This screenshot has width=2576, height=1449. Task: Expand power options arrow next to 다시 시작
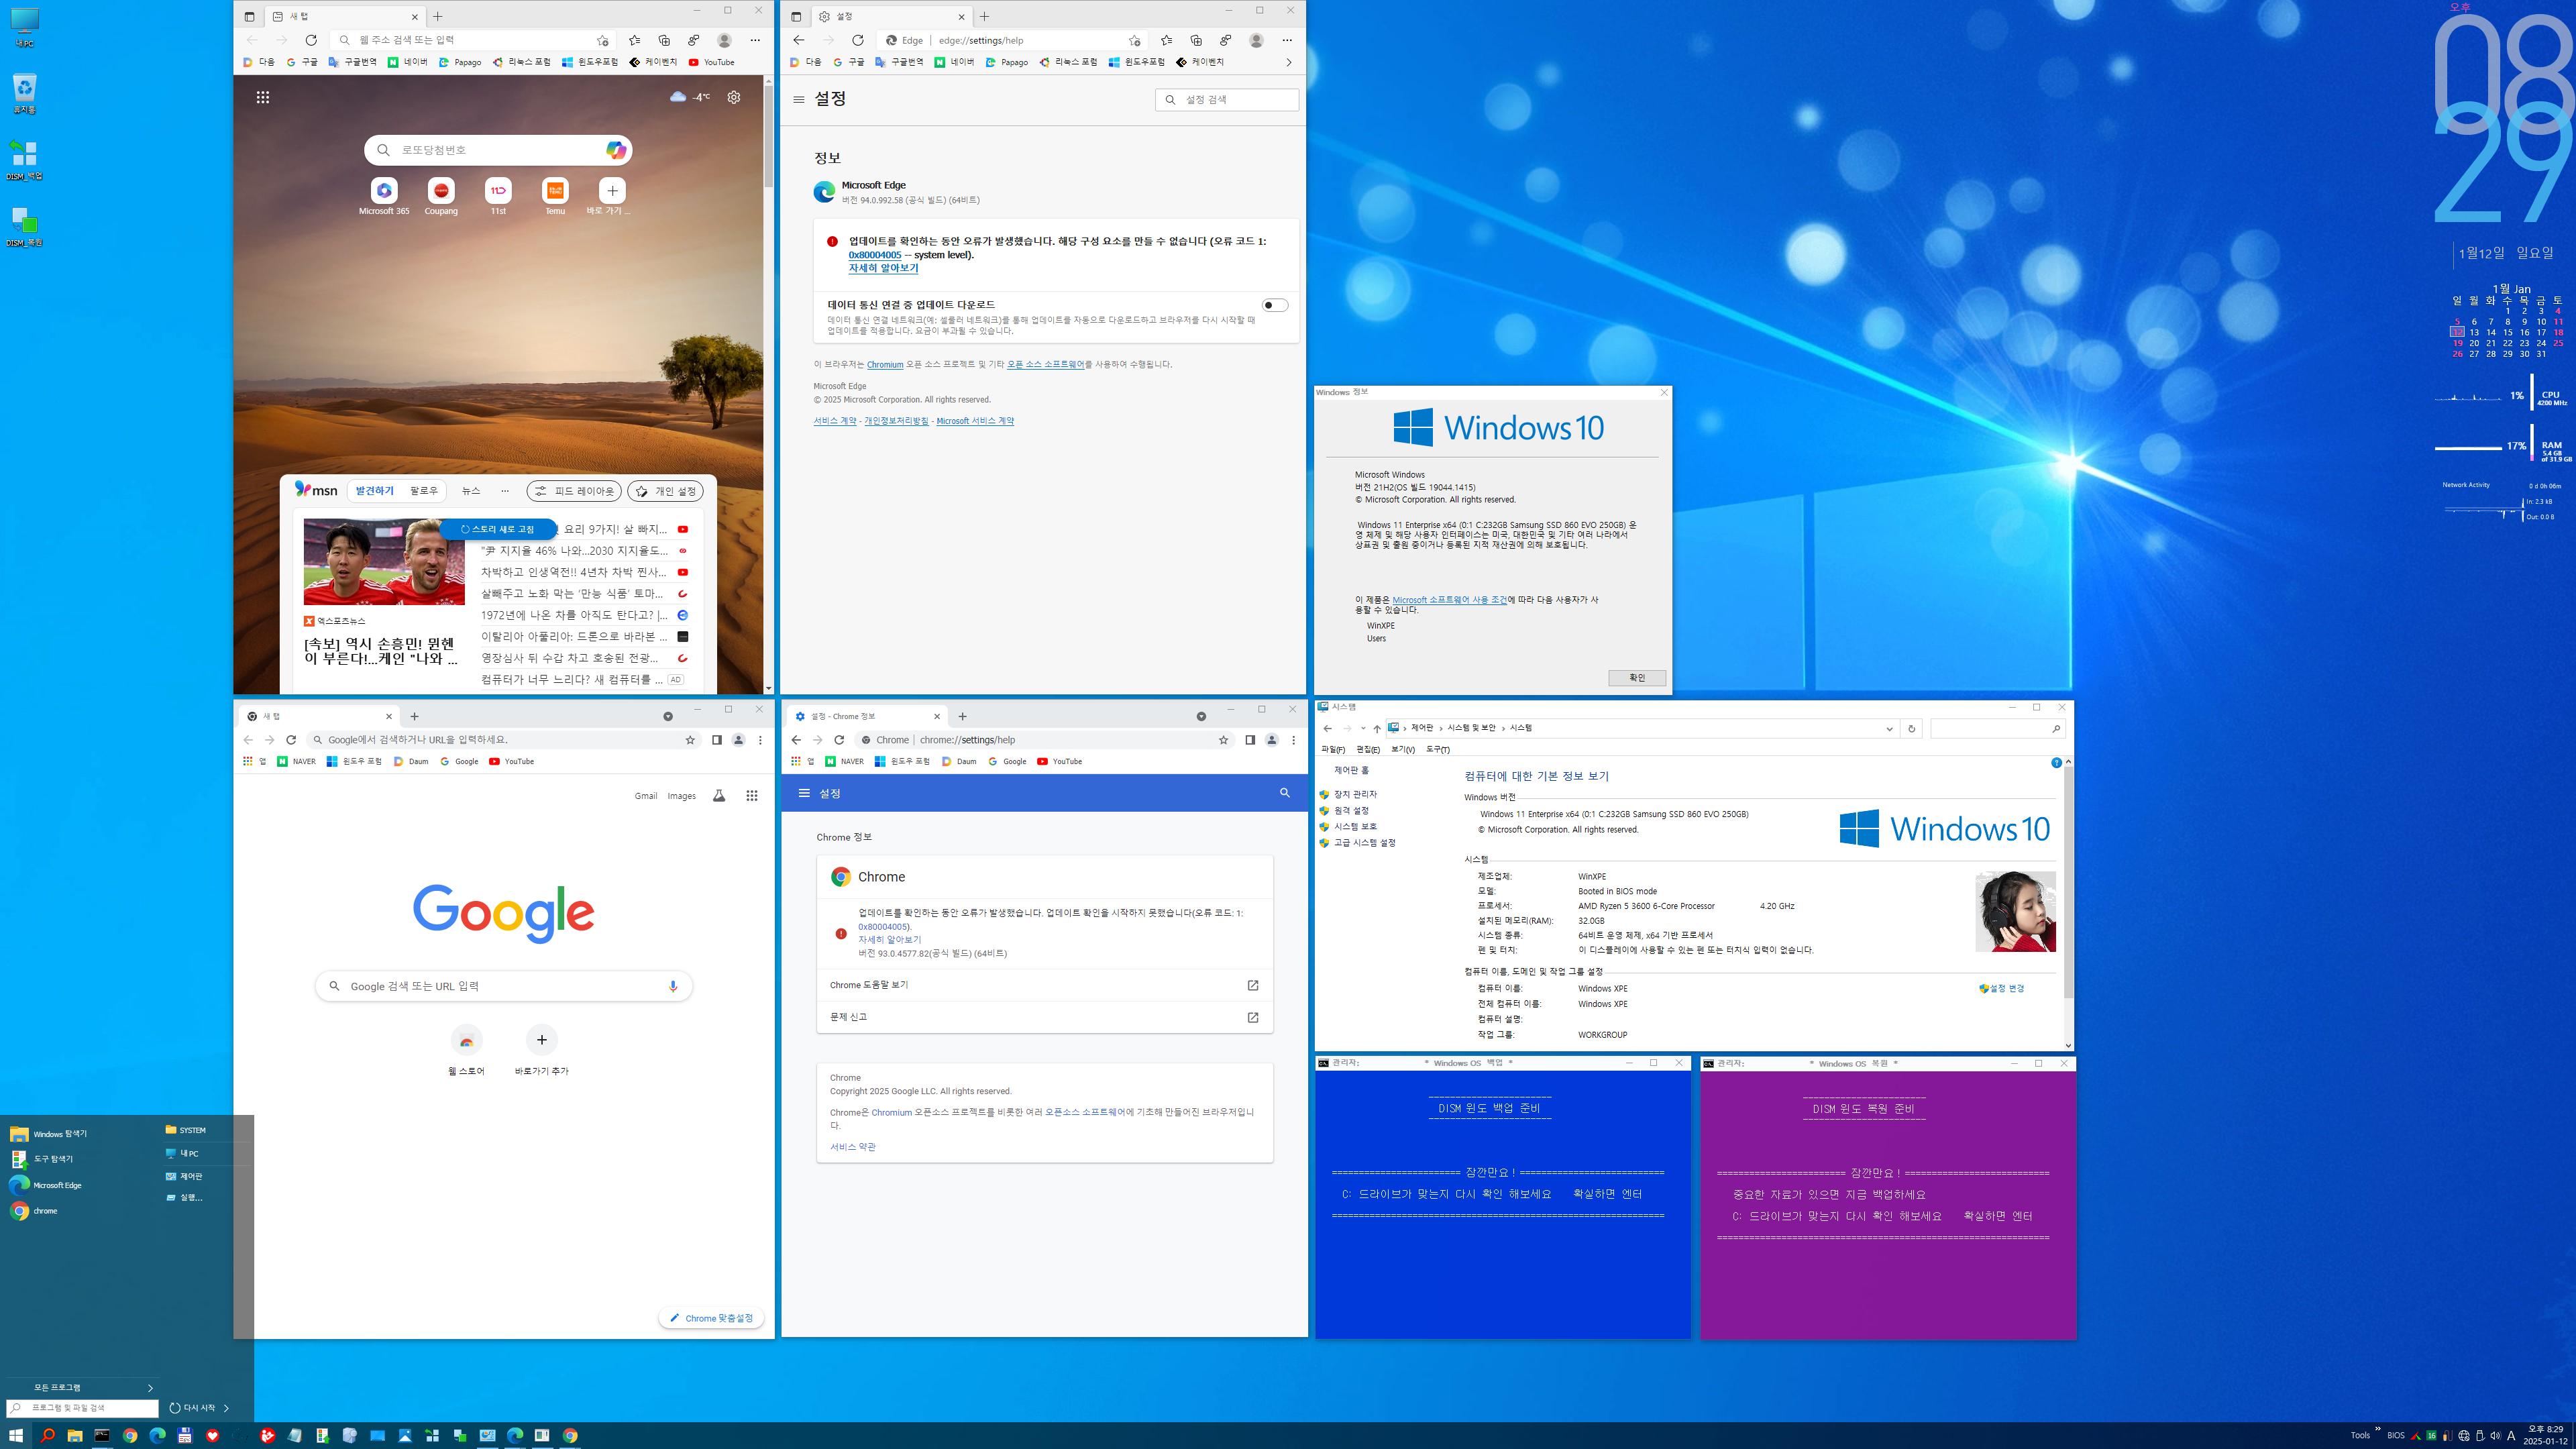[227, 1408]
